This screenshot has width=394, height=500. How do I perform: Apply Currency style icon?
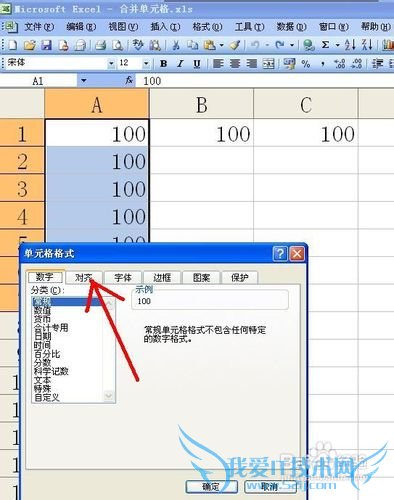point(289,63)
